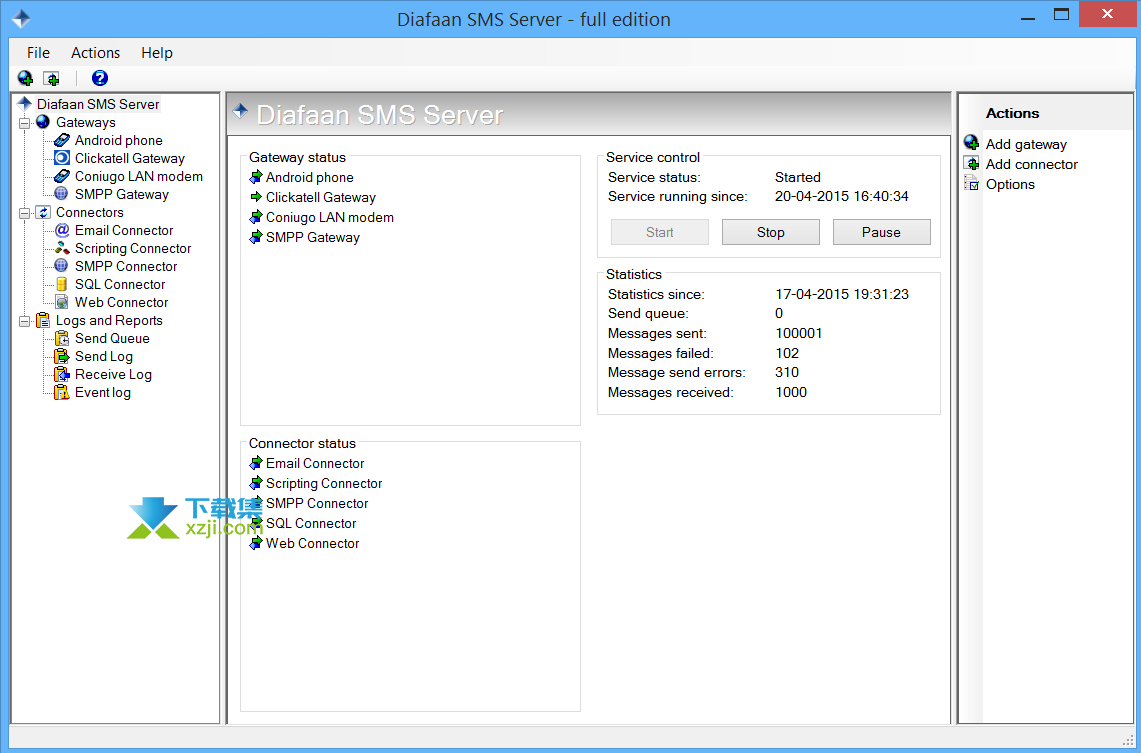Click the status arrow beside Email Connector in Connector status
The width and height of the screenshot is (1141, 753).
coord(255,463)
